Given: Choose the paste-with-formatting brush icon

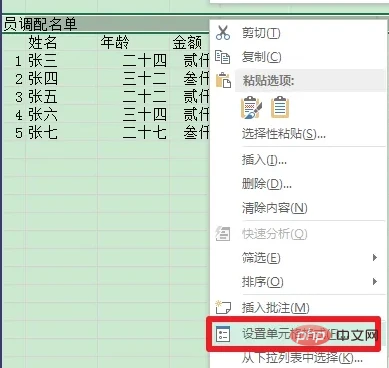Looking at the screenshot, I should coord(251,107).
